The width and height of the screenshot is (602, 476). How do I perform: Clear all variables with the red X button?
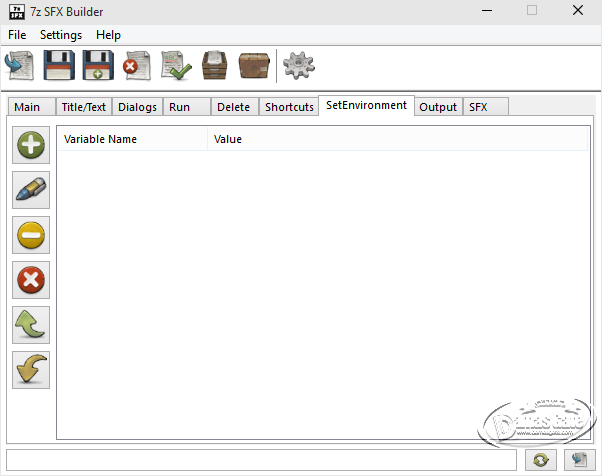(x=31, y=280)
